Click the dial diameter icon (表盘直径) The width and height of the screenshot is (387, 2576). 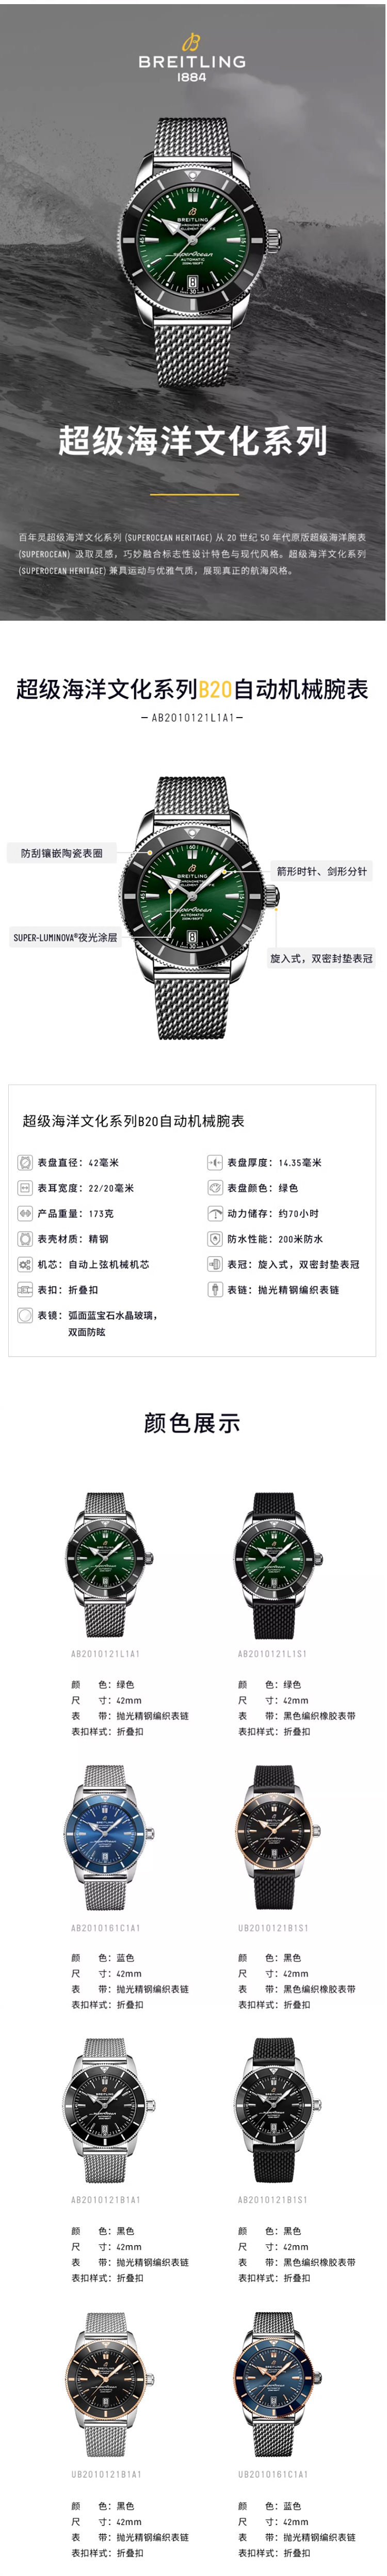[25, 1162]
